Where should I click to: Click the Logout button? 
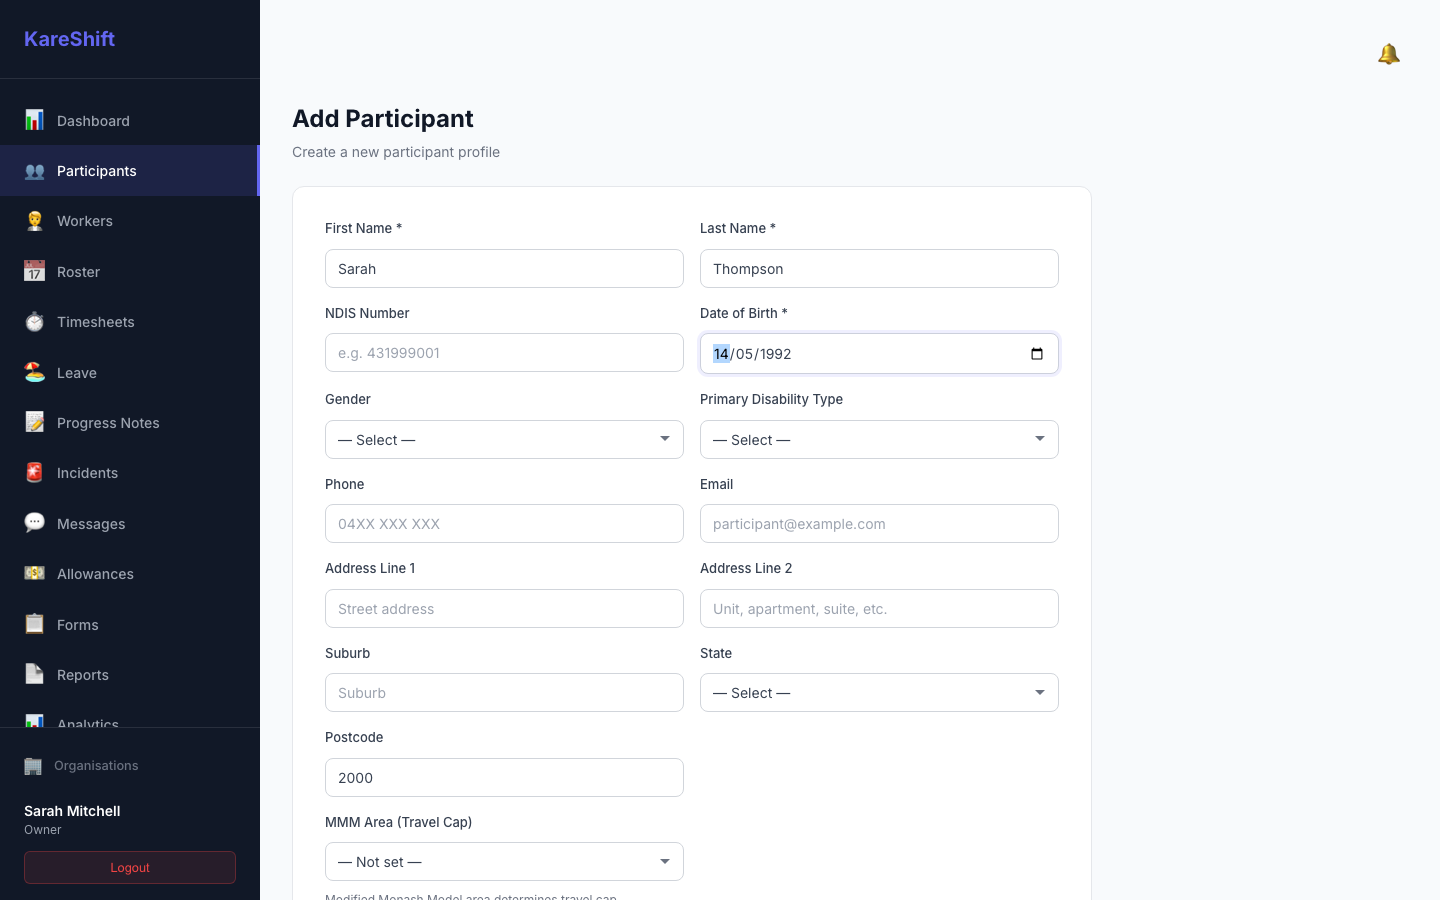coord(130,867)
